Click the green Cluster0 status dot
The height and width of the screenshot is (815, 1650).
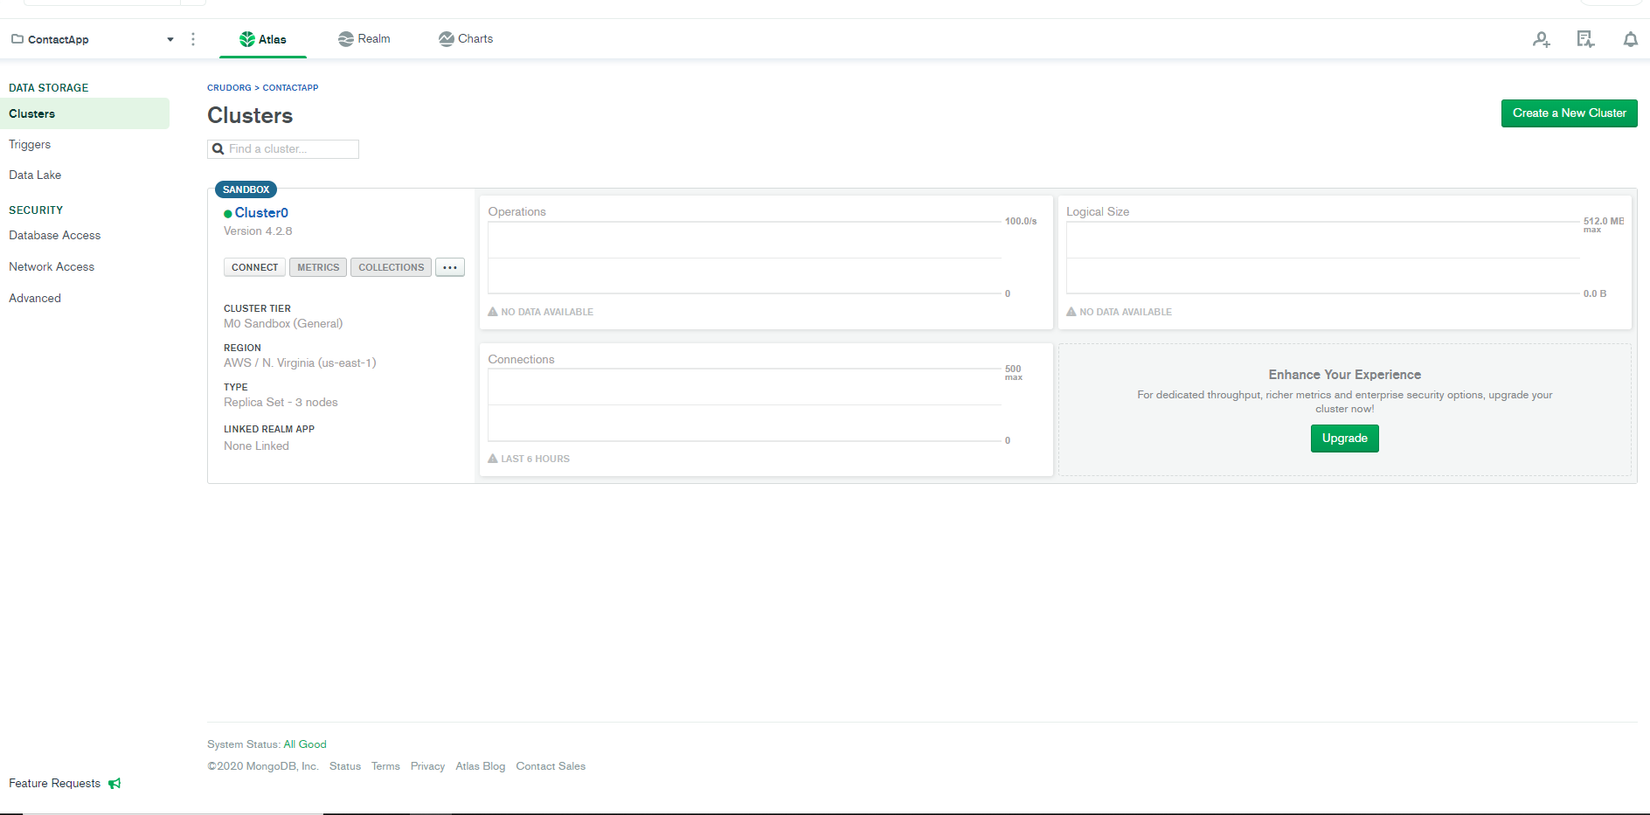(228, 214)
